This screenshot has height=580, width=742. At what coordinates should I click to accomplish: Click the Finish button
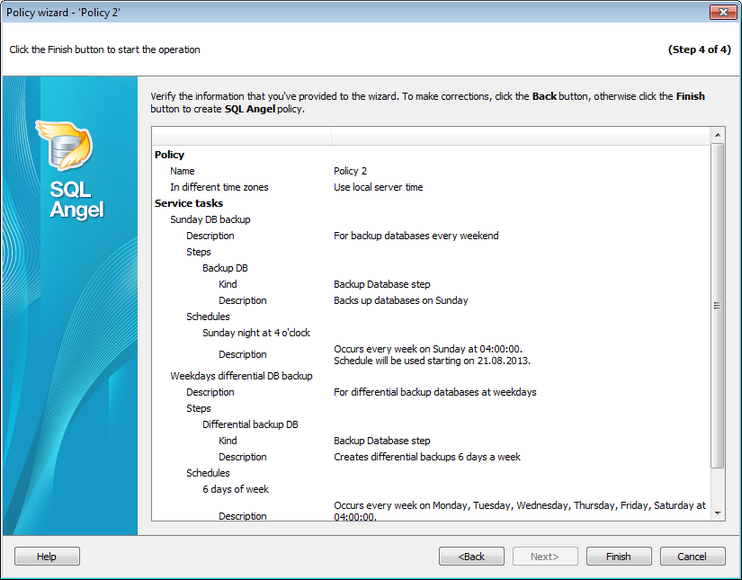(x=618, y=556)
